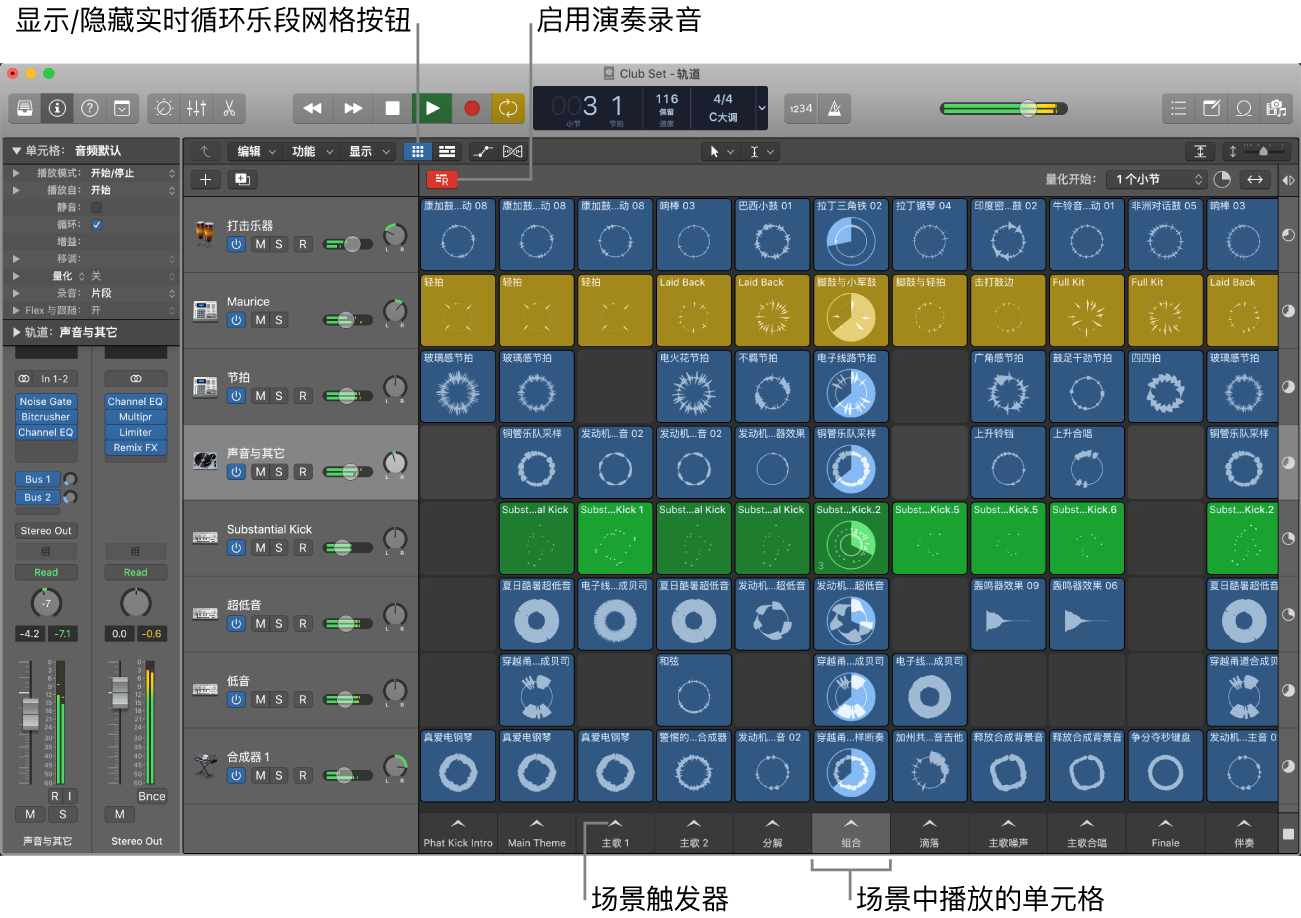Enable performance recording red button
1301x918 pixels.
point(442,179)
